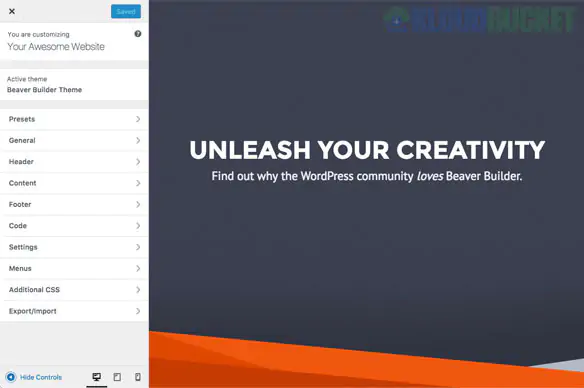Viewport: 584px width, 388px height.
Task: Expand Additional CSS using its chevron arrow
Action: tap(138, 290)
